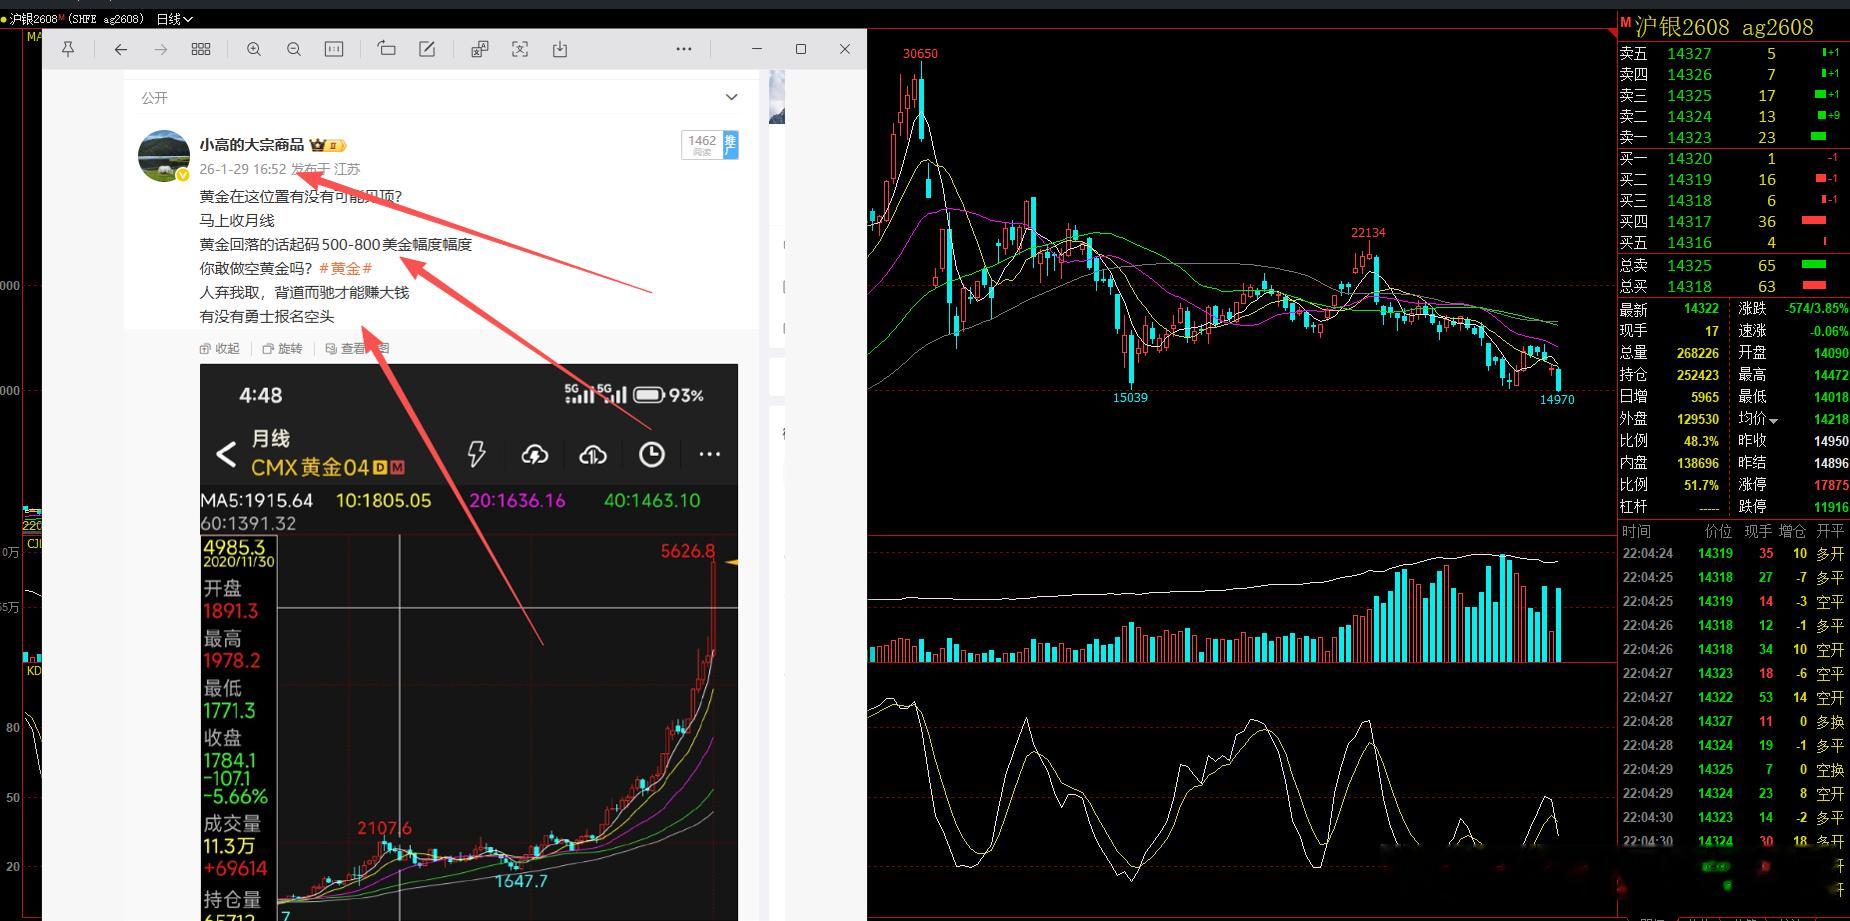Click the CMX黄金04 contract name

[310, 467]
